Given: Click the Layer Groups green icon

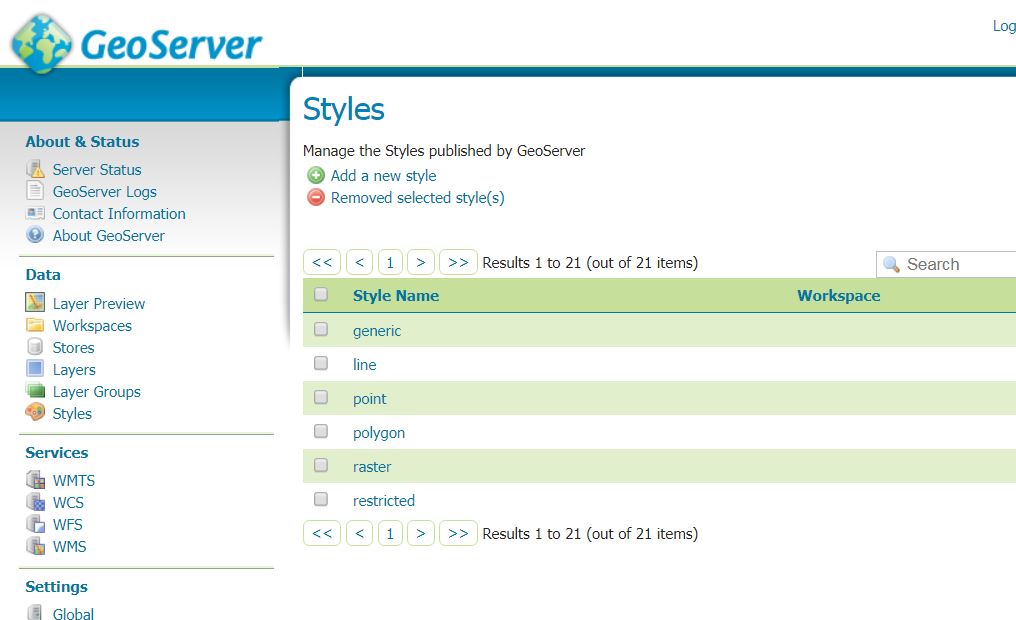Looking at the screenshot, I should click(x=35, y=390).
